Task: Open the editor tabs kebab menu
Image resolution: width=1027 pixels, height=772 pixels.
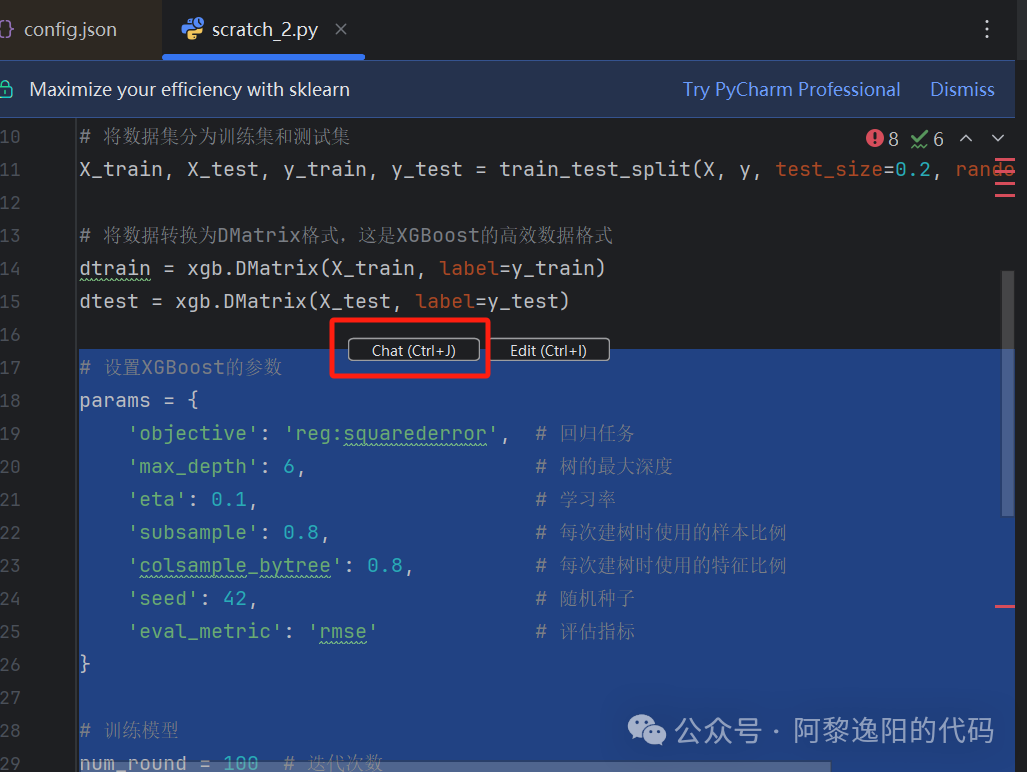Action: pyautogui.click(x=986, y=29)
